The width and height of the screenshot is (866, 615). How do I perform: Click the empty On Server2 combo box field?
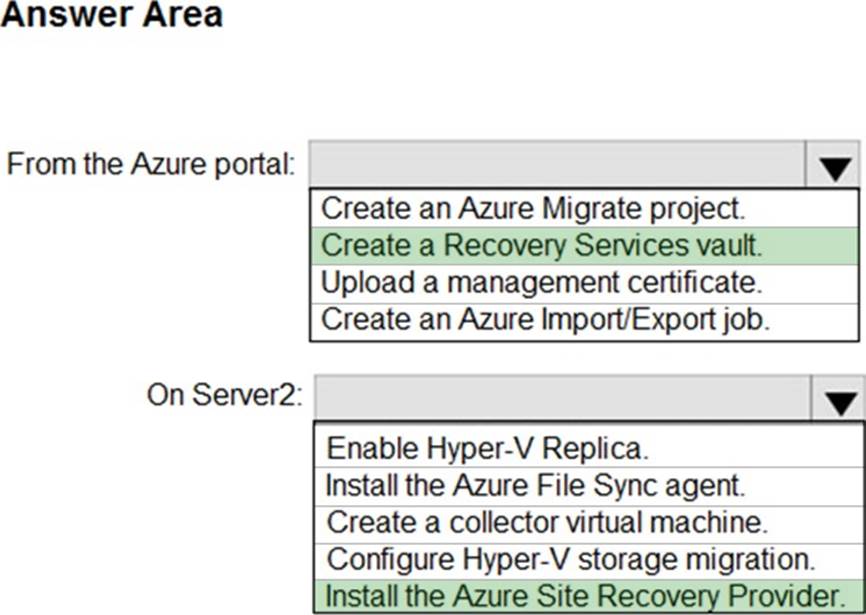click(563, 398)
